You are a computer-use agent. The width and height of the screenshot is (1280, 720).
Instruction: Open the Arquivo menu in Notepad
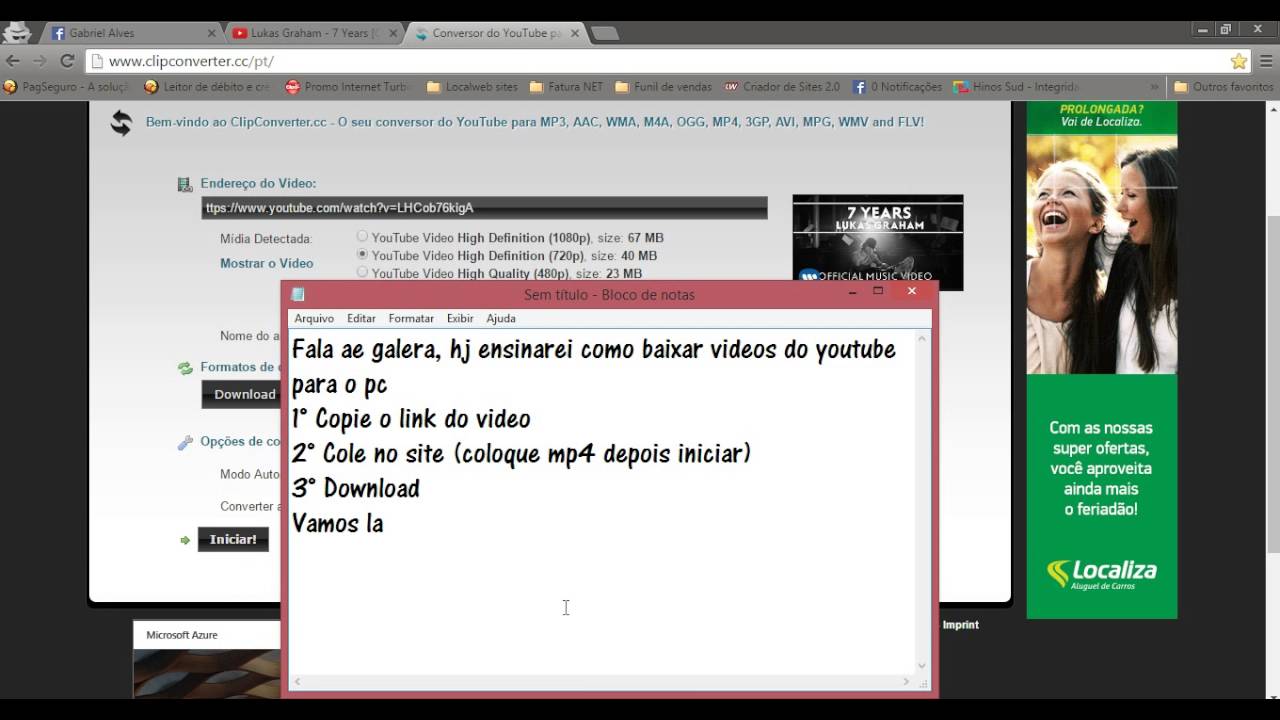(314, 318)
